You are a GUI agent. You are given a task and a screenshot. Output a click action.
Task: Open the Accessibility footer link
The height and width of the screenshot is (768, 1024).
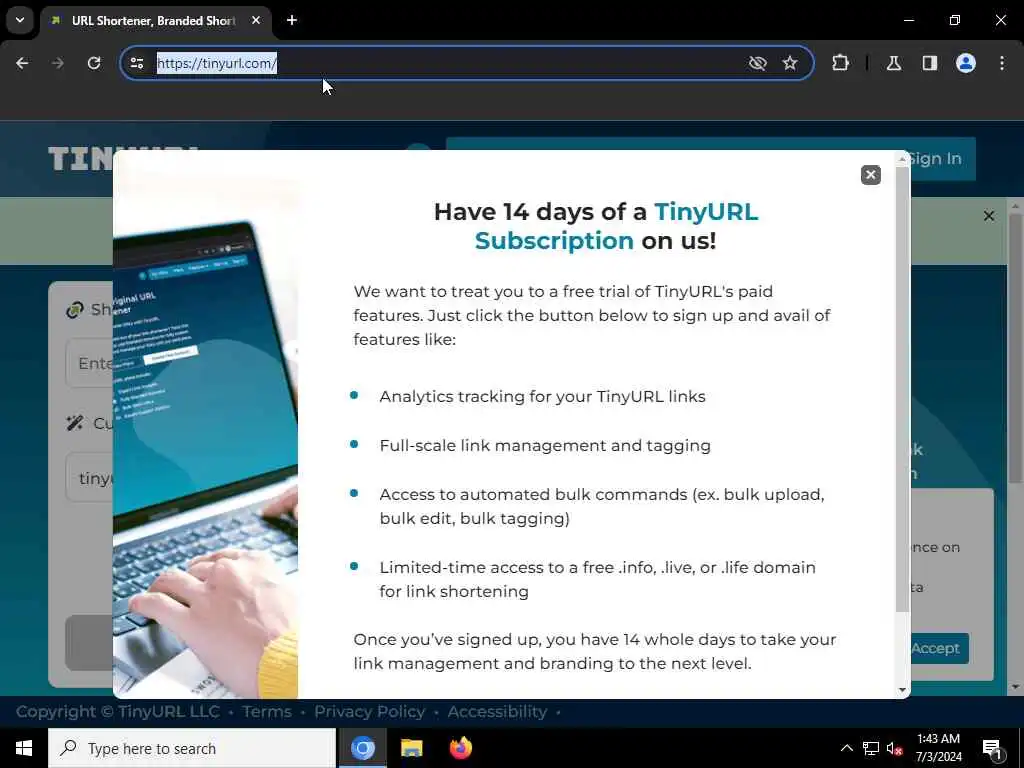point(497,712)
